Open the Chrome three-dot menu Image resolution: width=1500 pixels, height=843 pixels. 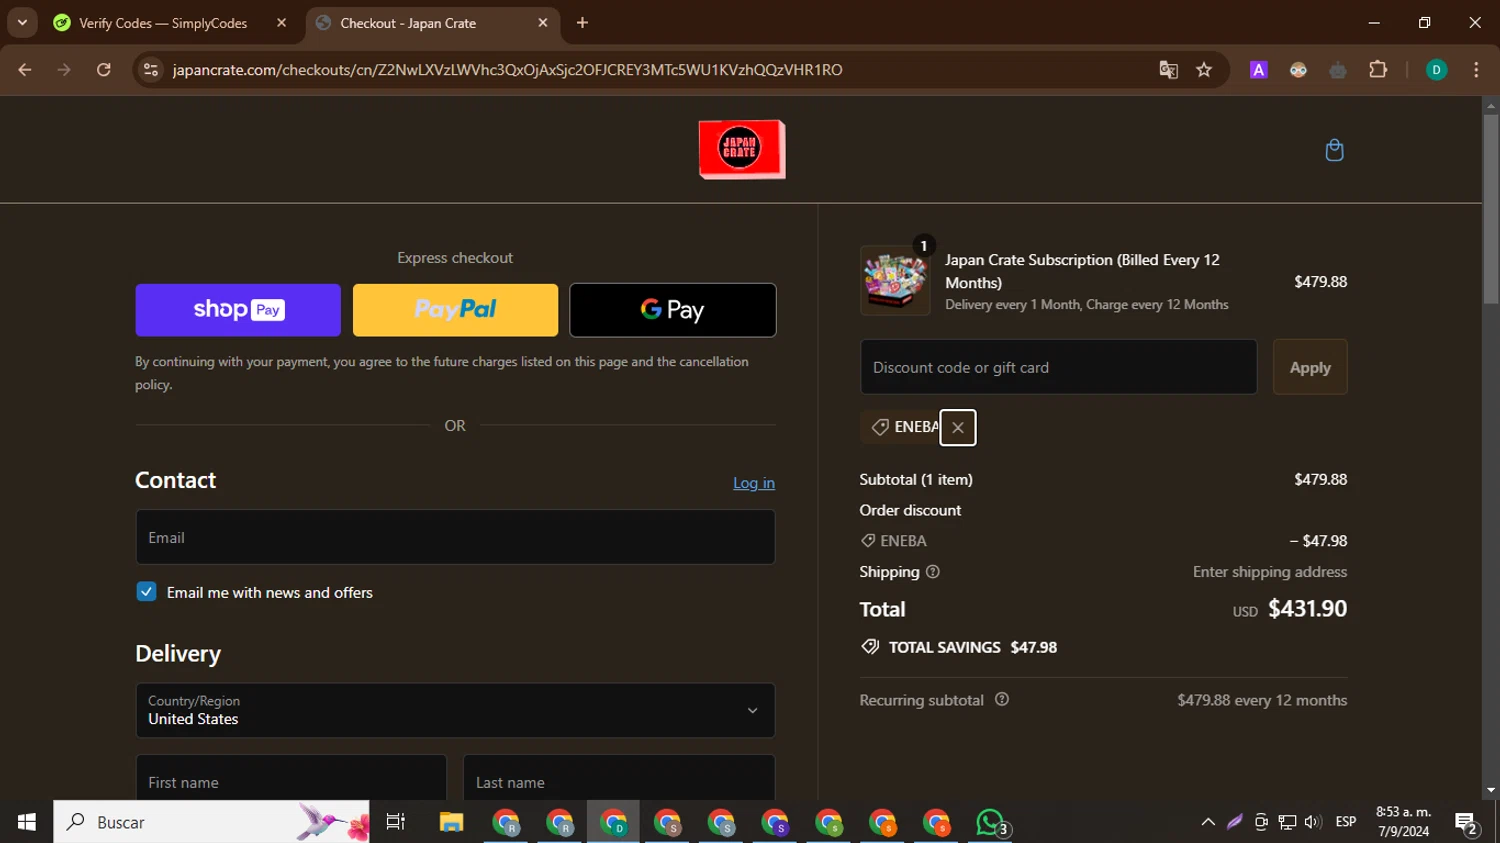pyautogui.click(x=1476, y=70)
